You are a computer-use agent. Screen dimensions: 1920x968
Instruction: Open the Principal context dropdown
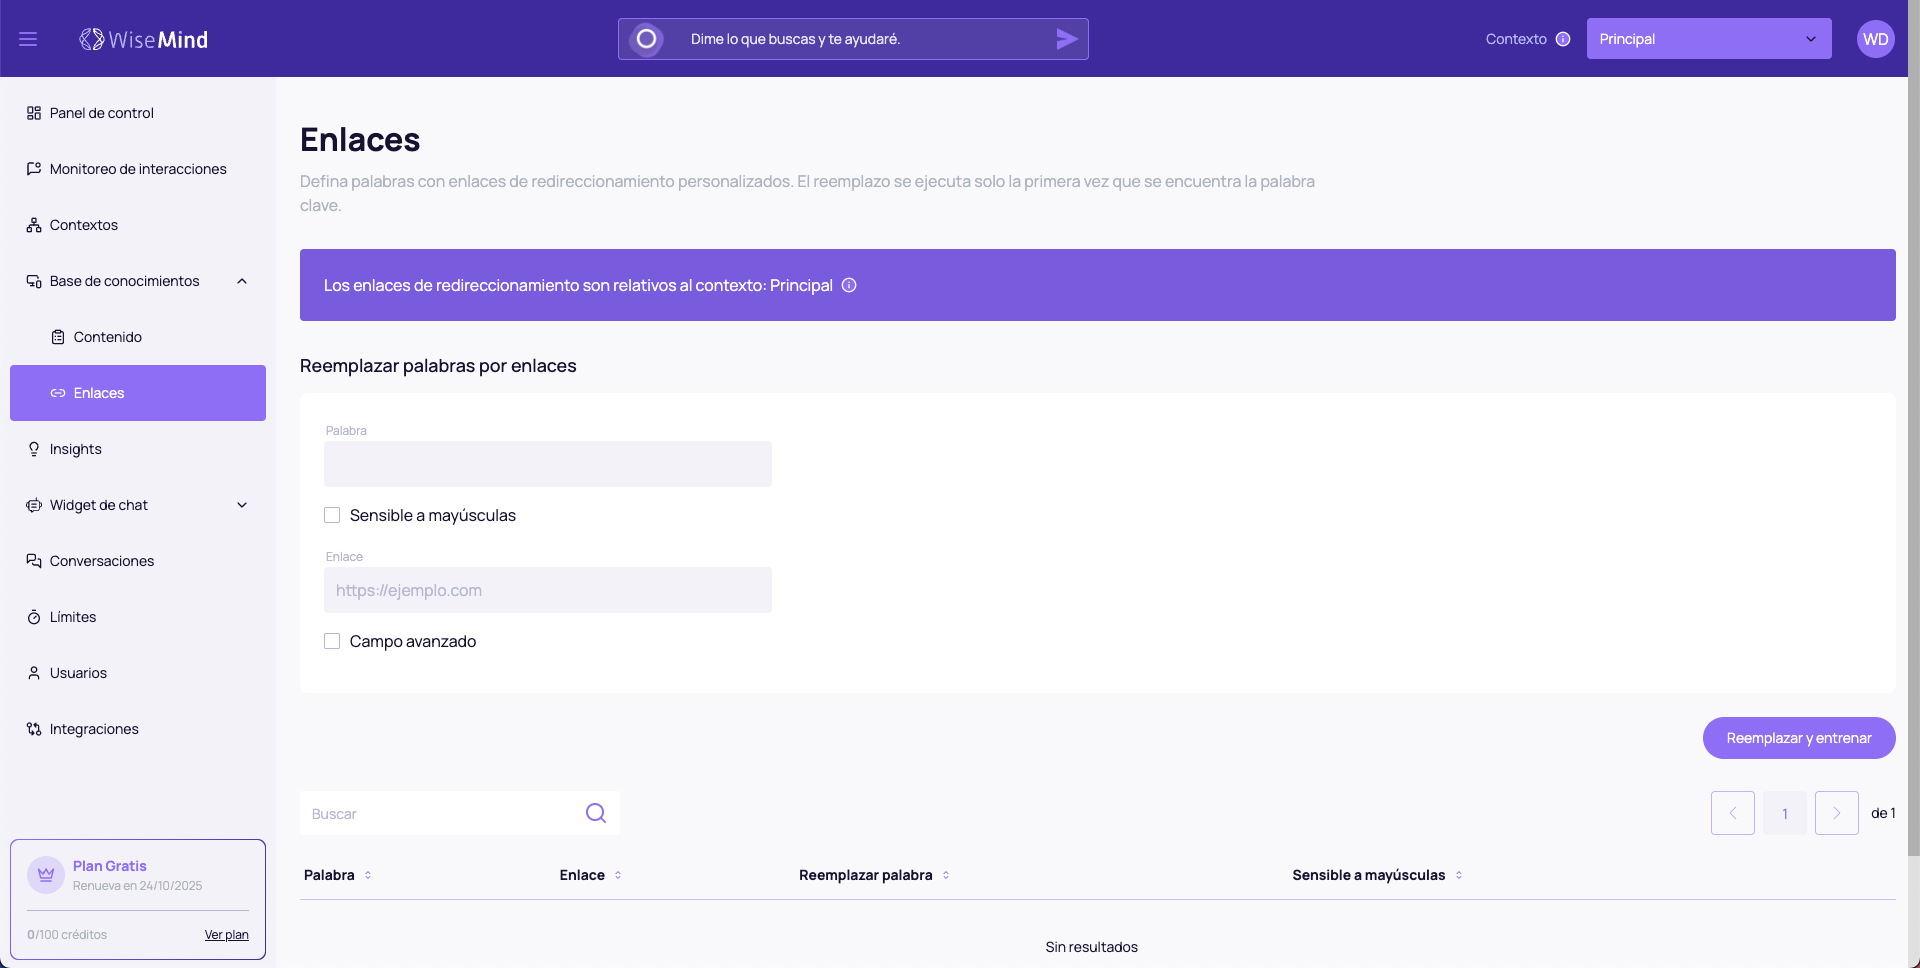[x=1708, y=39]
